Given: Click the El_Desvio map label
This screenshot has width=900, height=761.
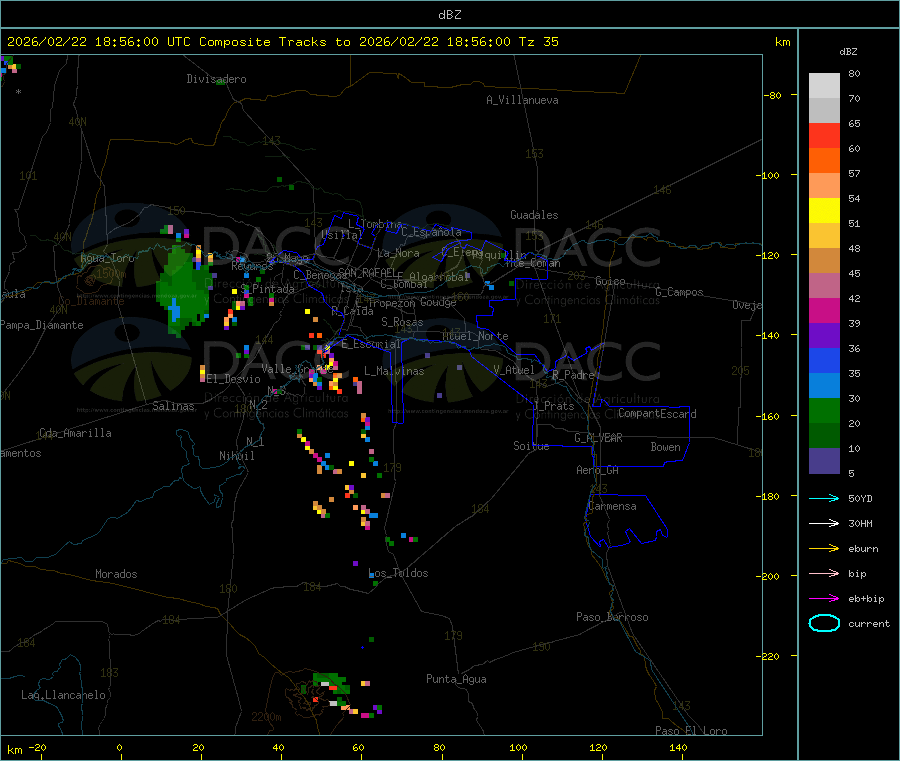Looking at the screenshot, I should click(x=233, y=379).
